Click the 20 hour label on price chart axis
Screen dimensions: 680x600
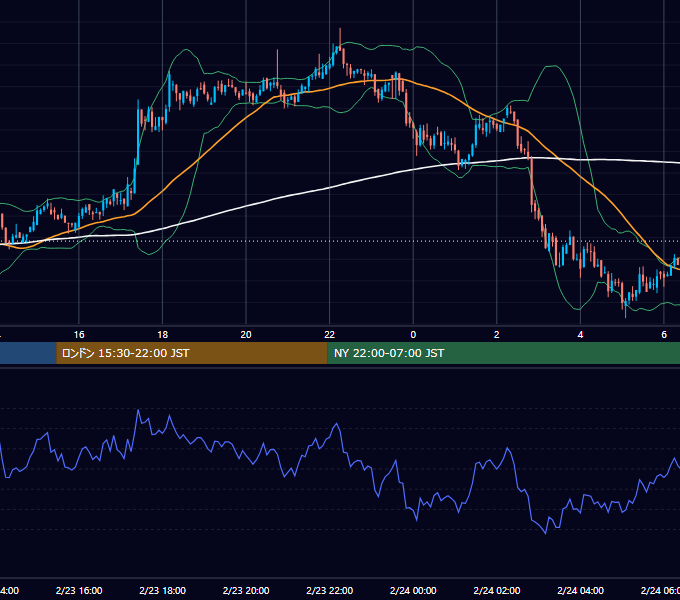(246, 335)
